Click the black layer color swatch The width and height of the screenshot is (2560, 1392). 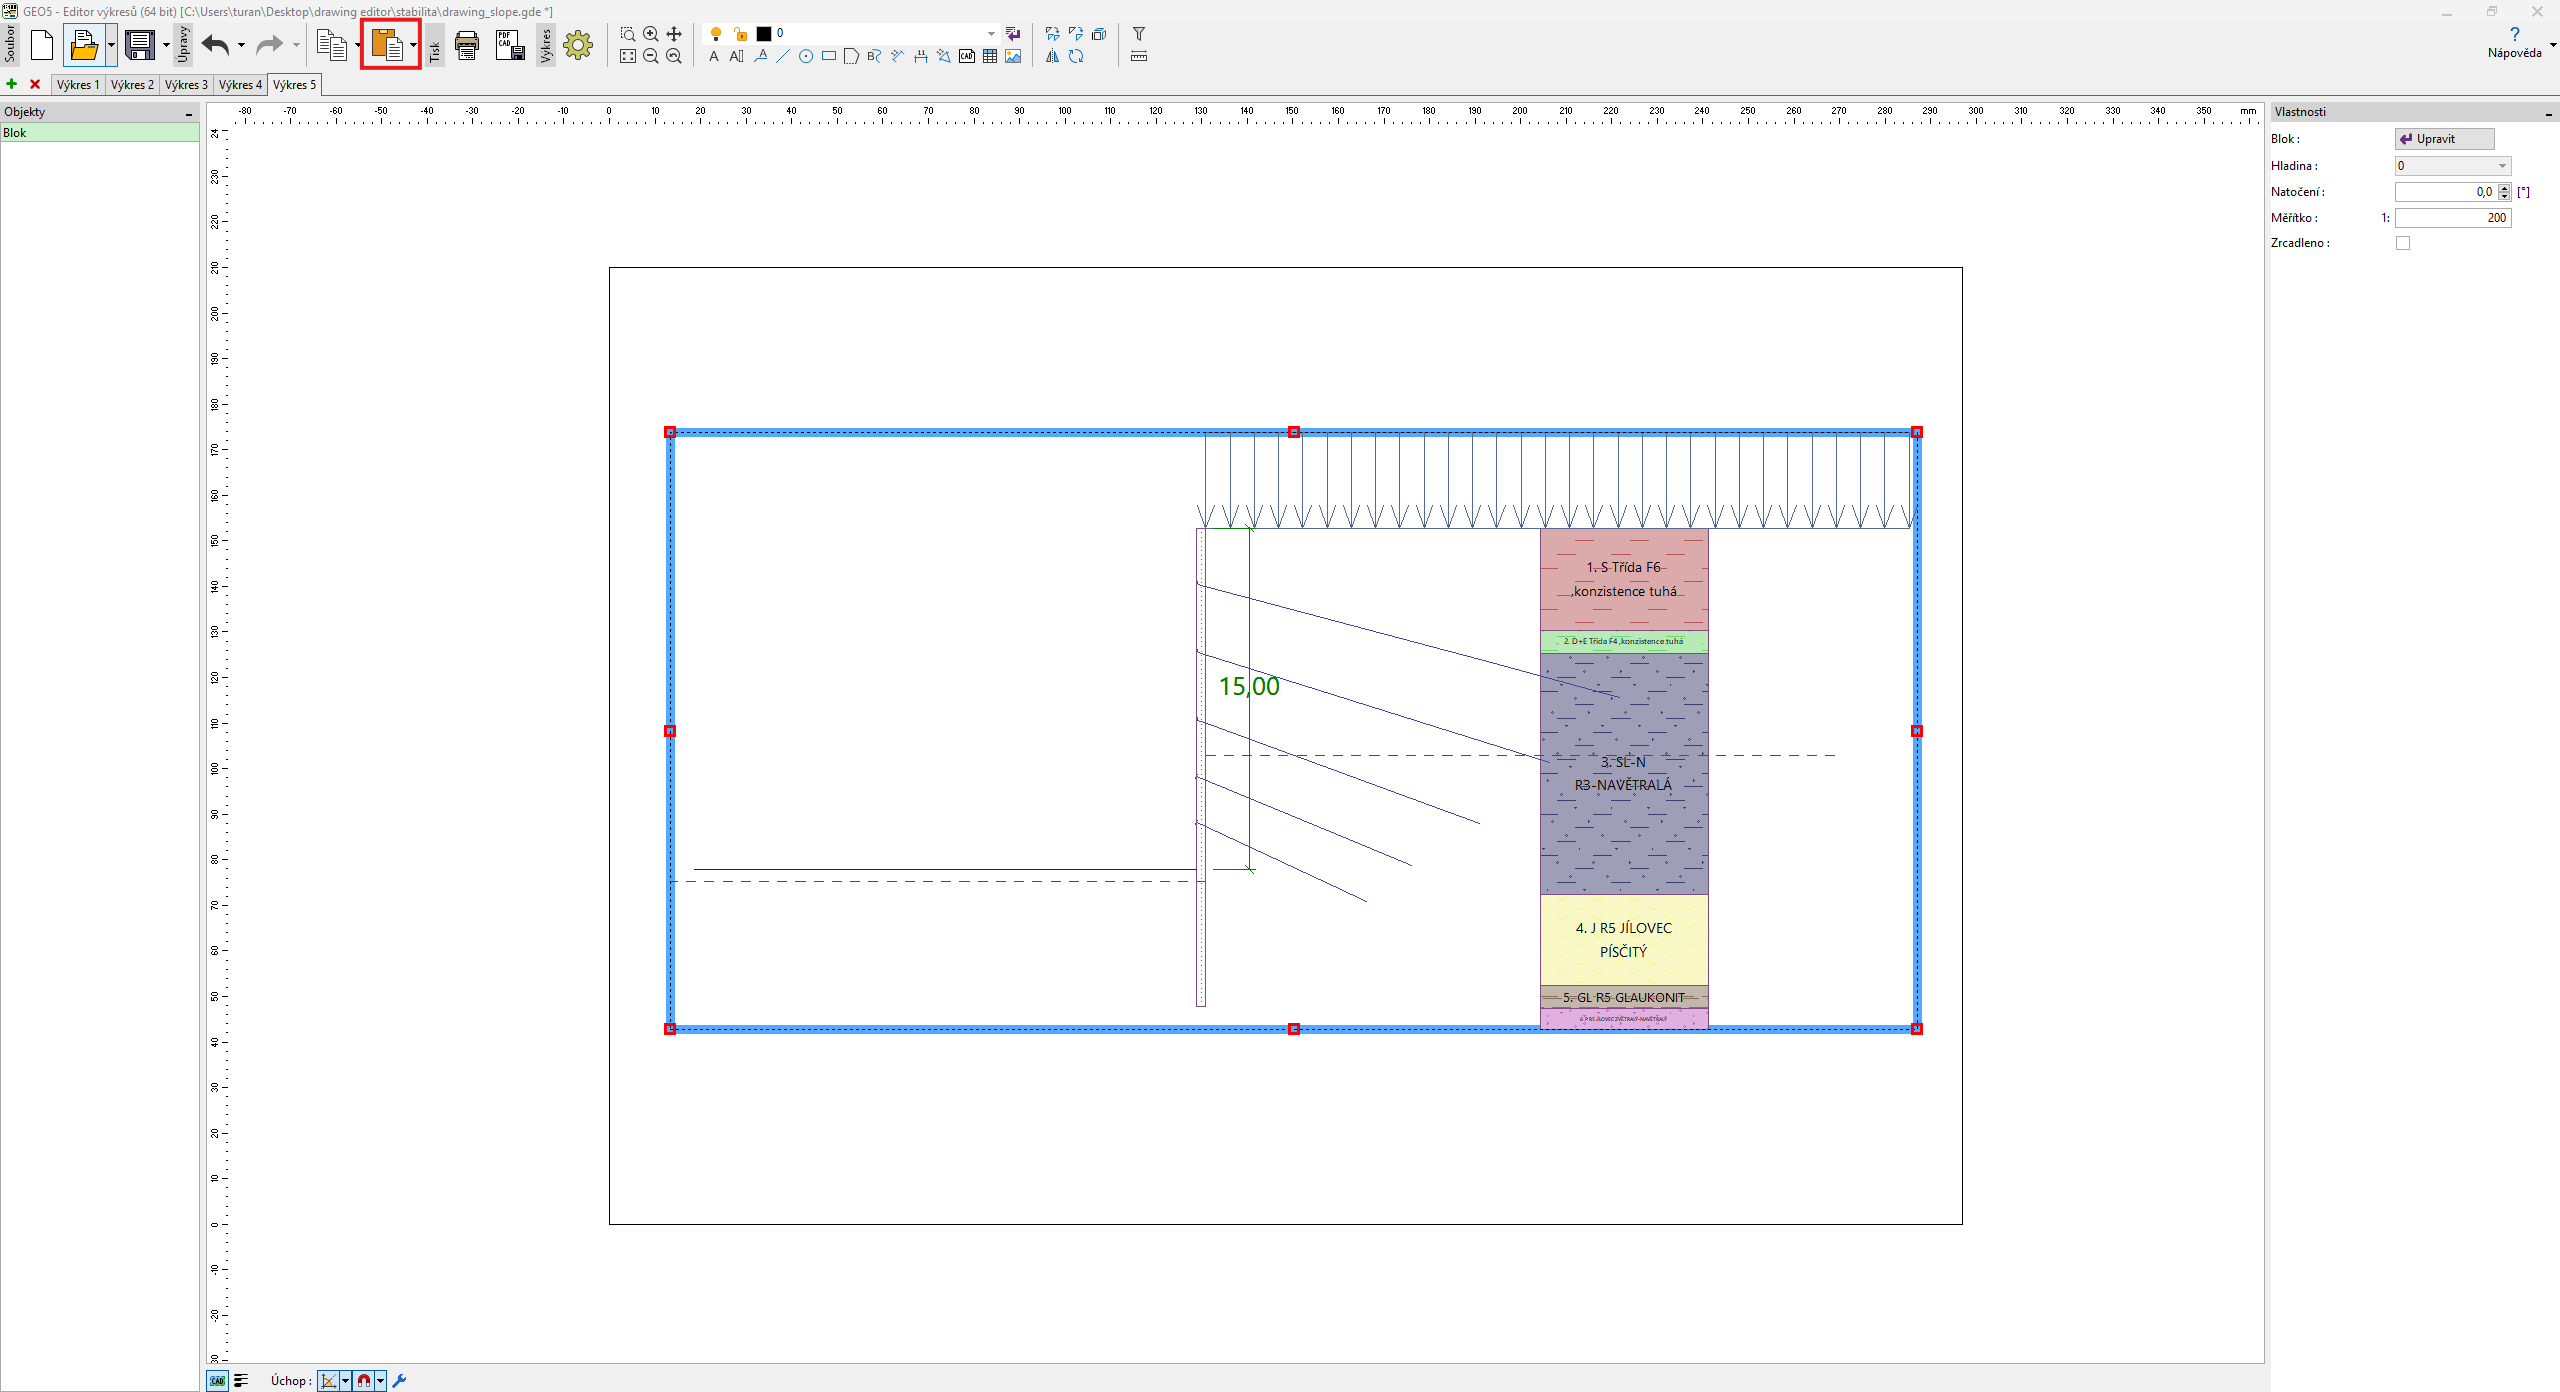[x=764, y=34]
